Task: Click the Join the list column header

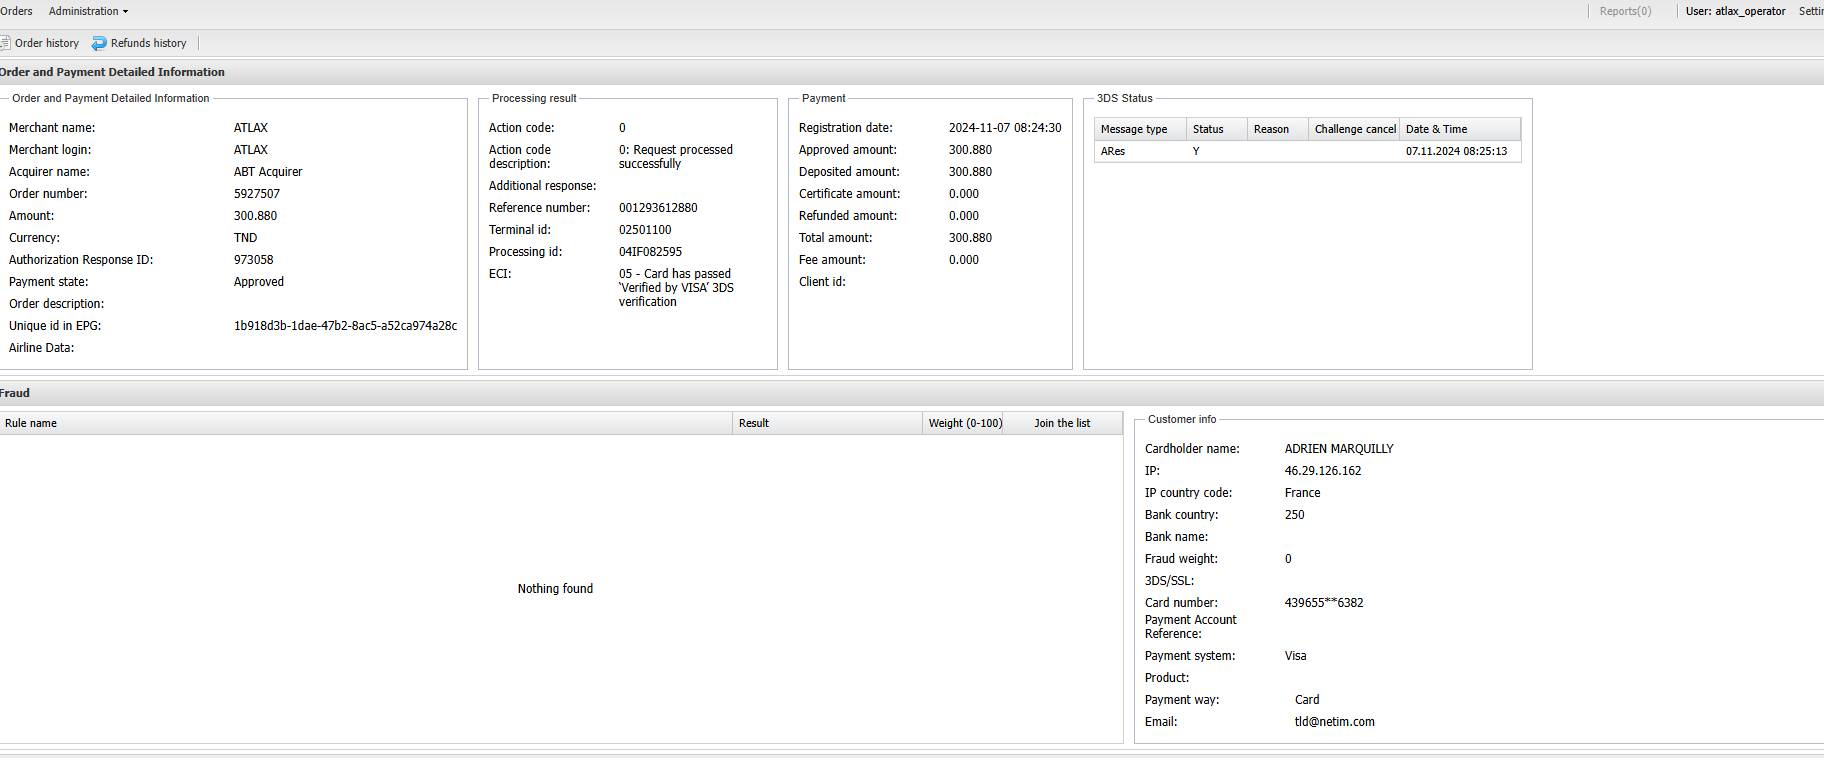Action: click(1062, 423)
